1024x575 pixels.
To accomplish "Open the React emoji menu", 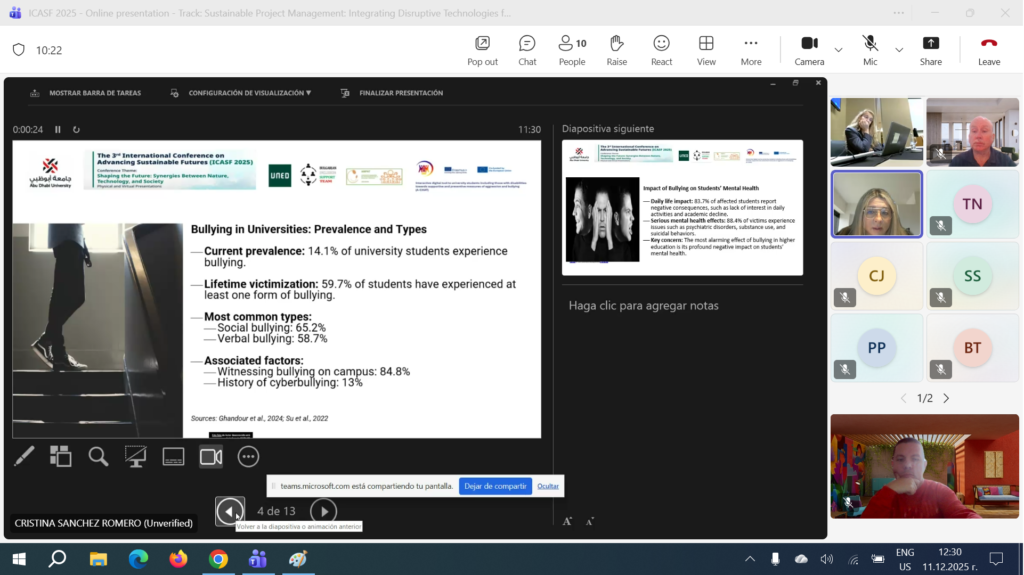I will (661, 50).
